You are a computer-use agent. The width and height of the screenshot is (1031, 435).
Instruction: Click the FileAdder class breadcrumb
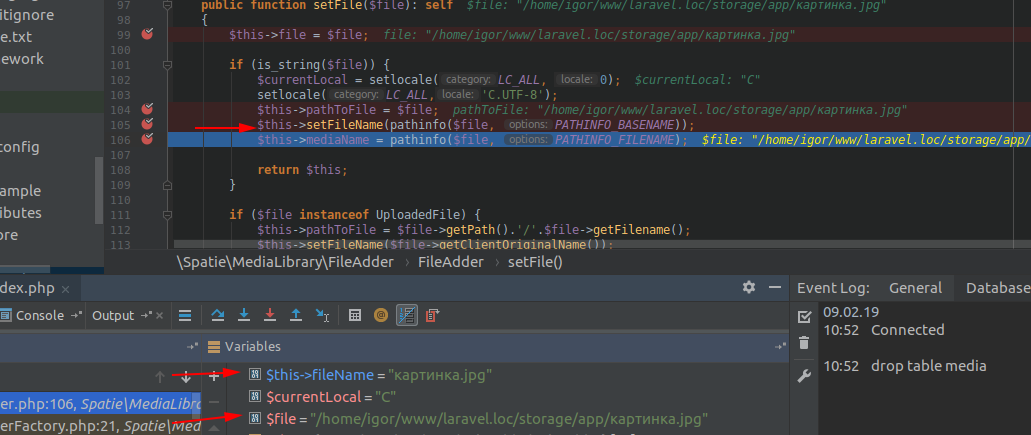(x=450, y=262)
